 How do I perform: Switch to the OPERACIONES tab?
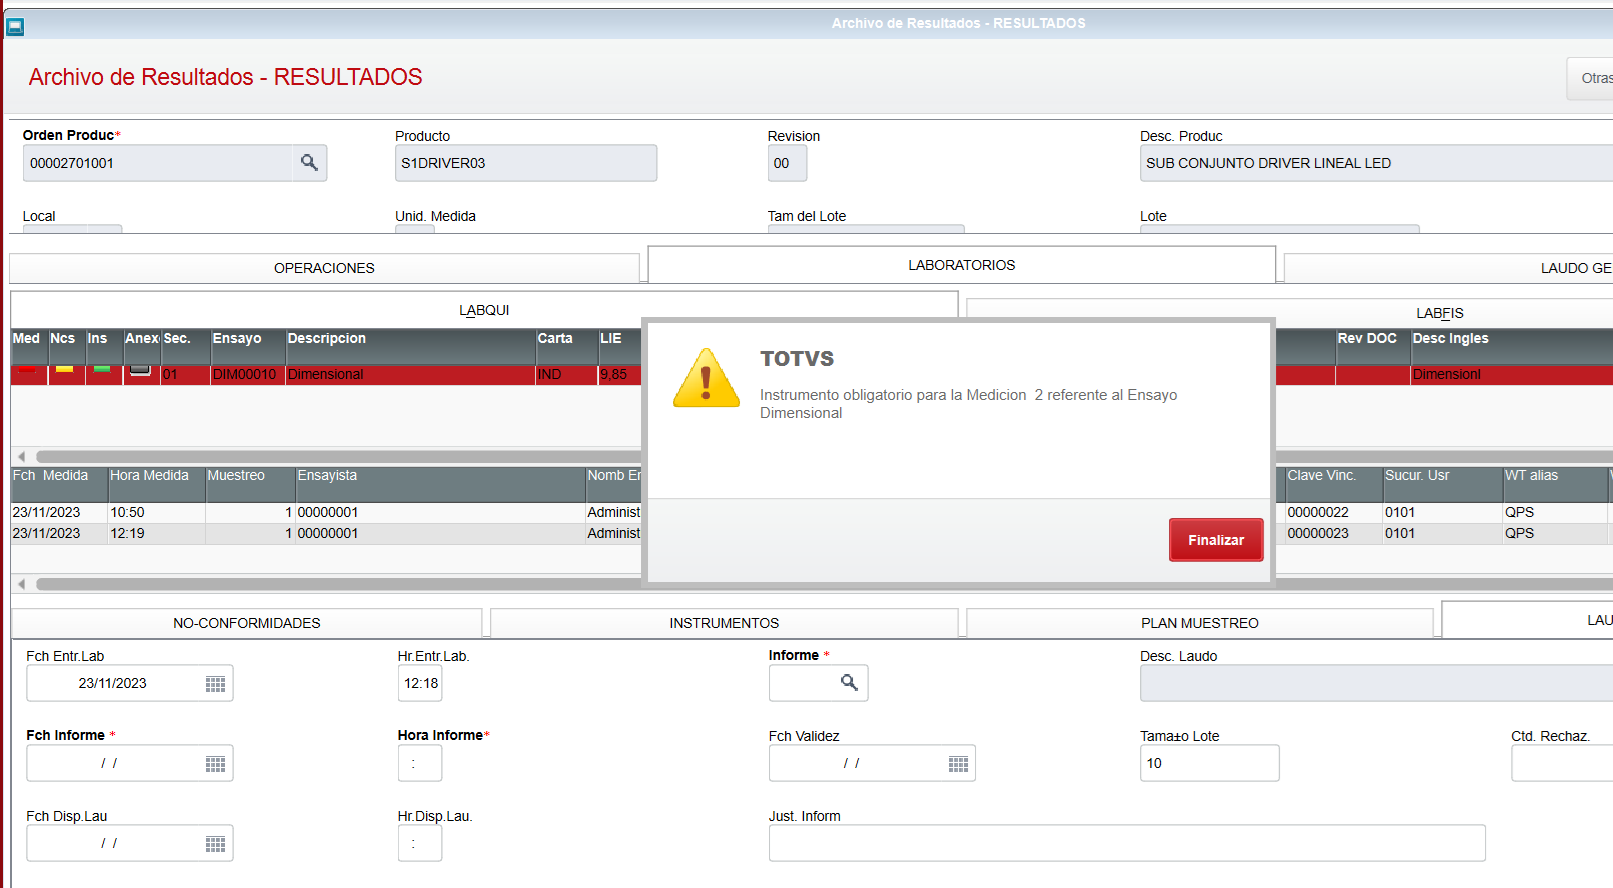(x=324, y=268)
